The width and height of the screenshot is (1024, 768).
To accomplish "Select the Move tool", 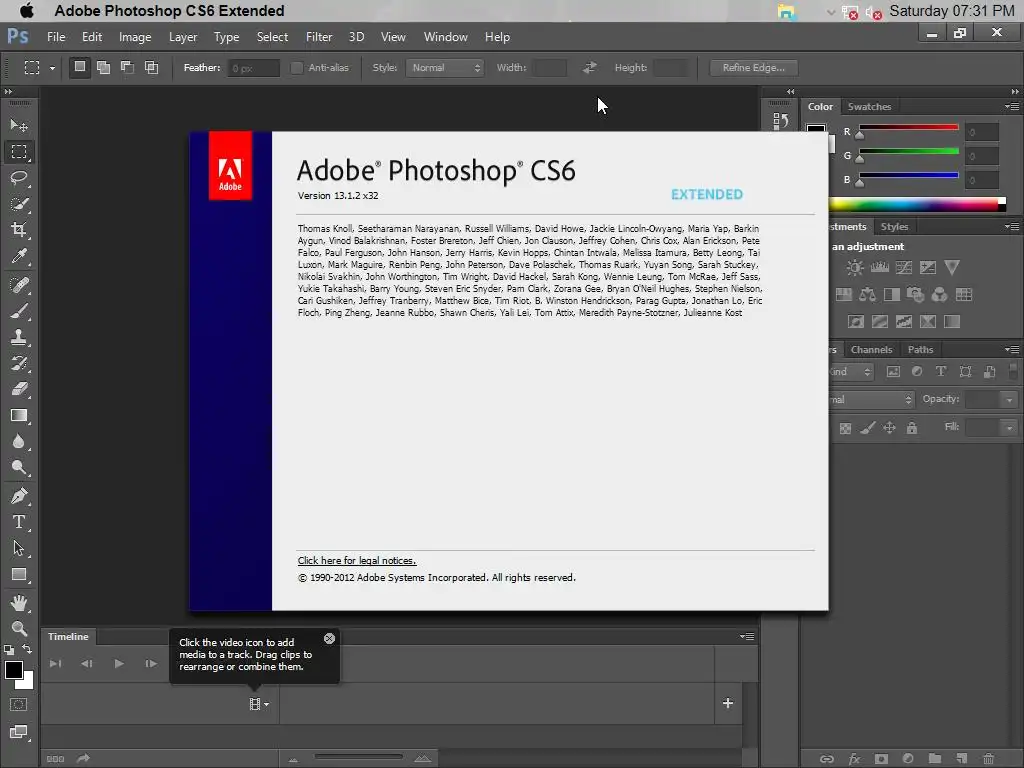I will pos(19,125).
